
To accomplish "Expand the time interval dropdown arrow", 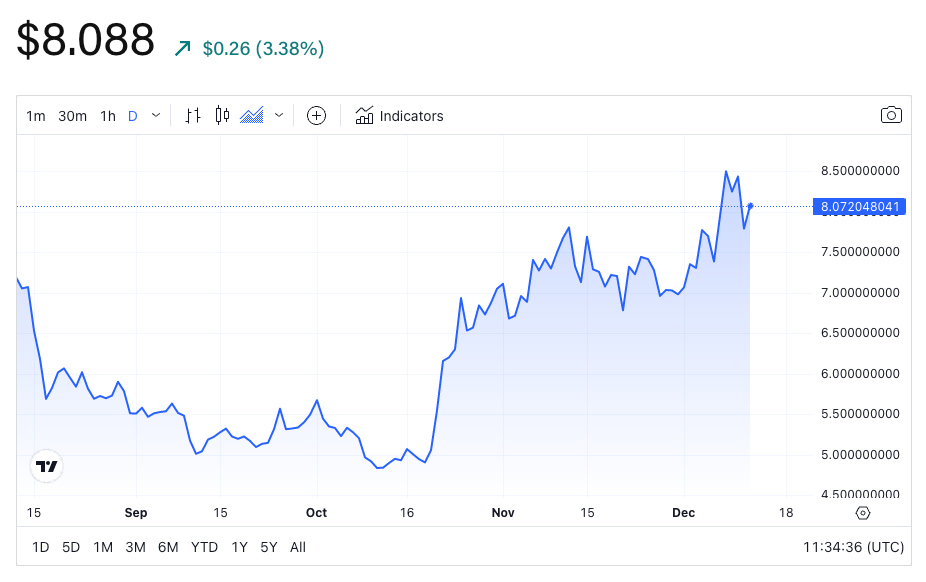I will (x=156, y=116).
